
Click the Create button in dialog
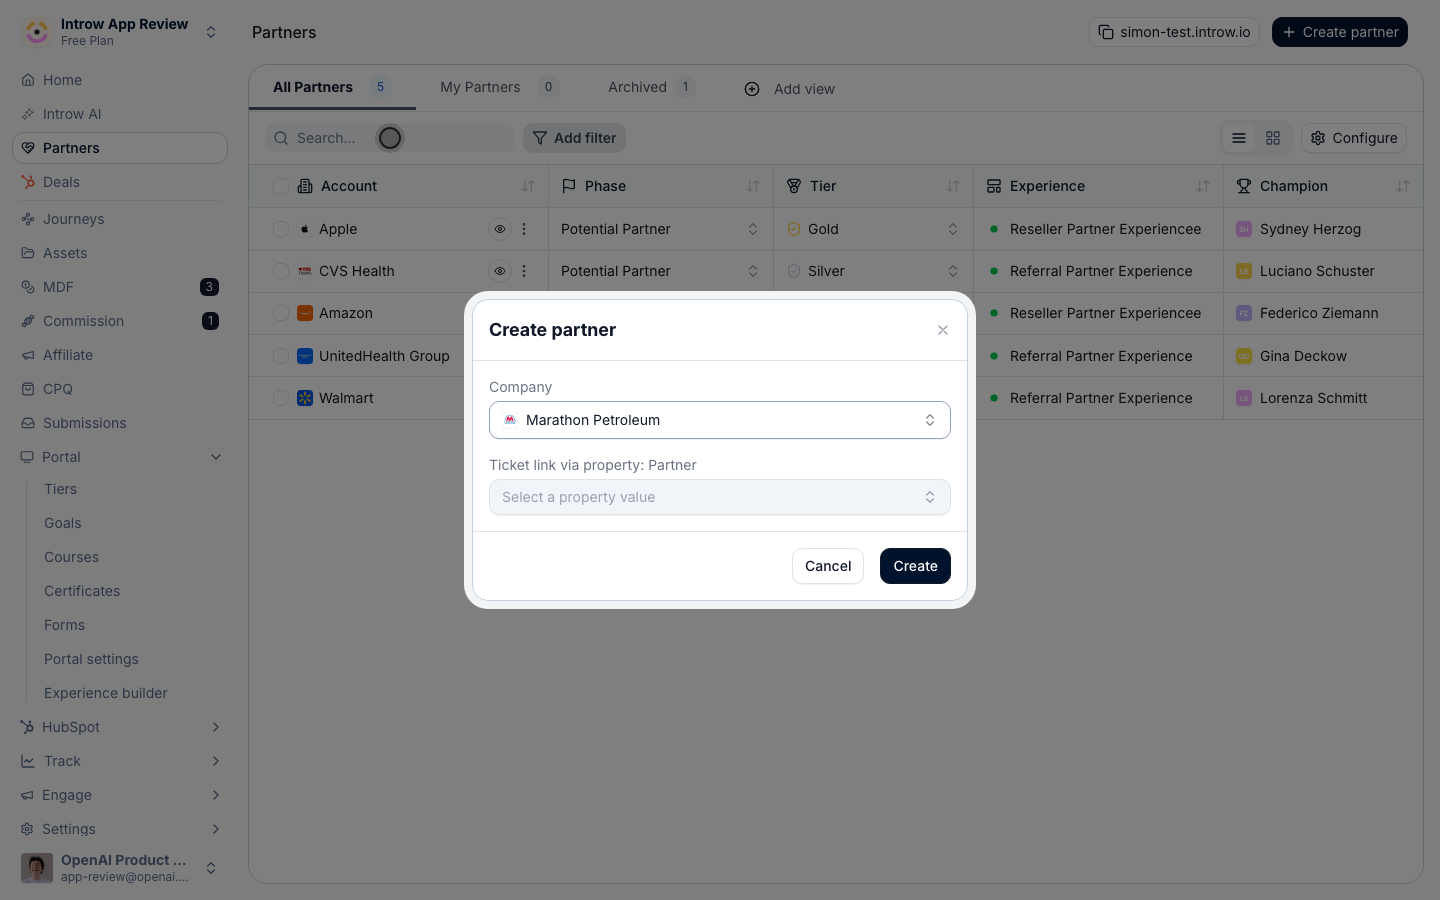click(x=915, y=566)
